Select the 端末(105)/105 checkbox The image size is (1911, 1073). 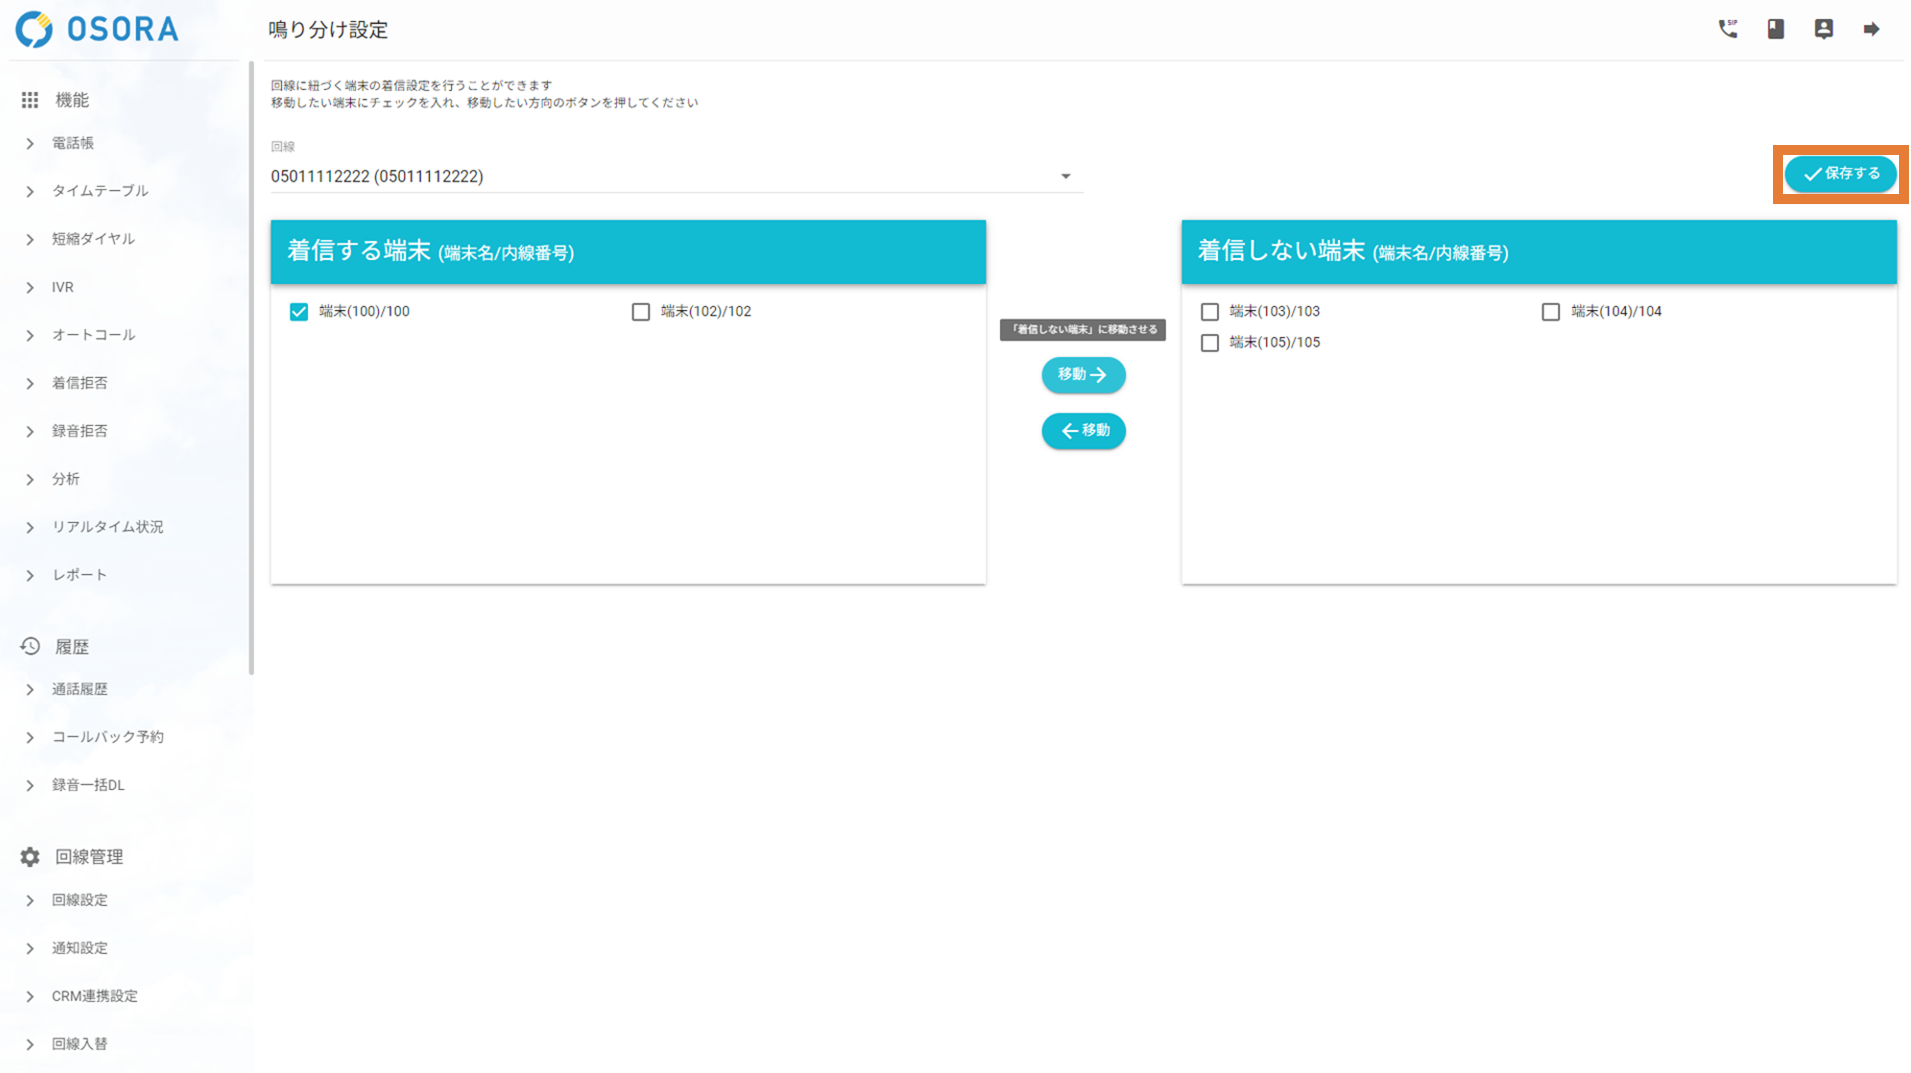tap(1209, 343)
